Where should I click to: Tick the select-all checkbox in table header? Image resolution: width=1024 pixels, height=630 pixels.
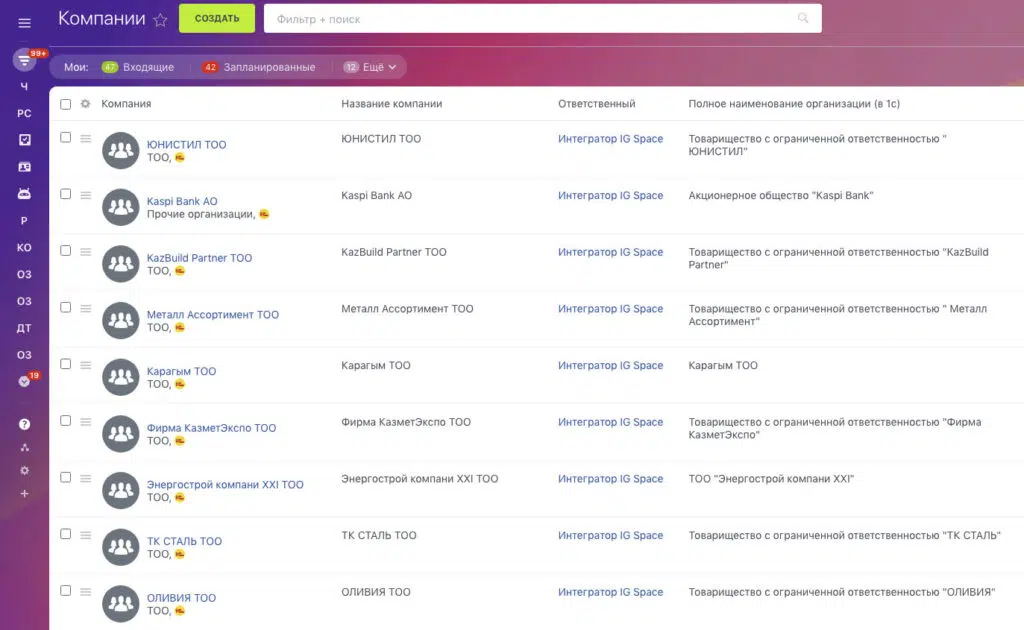pos(66,104)
